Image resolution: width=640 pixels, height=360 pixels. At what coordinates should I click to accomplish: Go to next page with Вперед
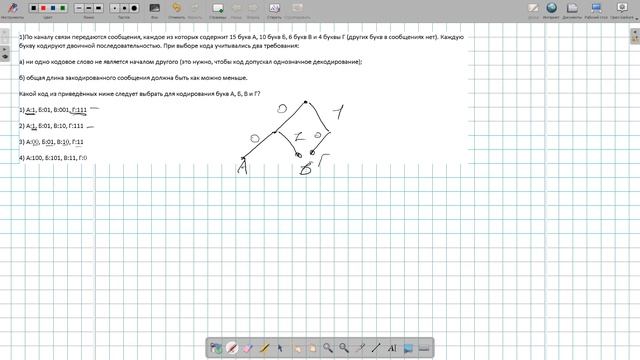pyautogui.click(x=253, y=8)
